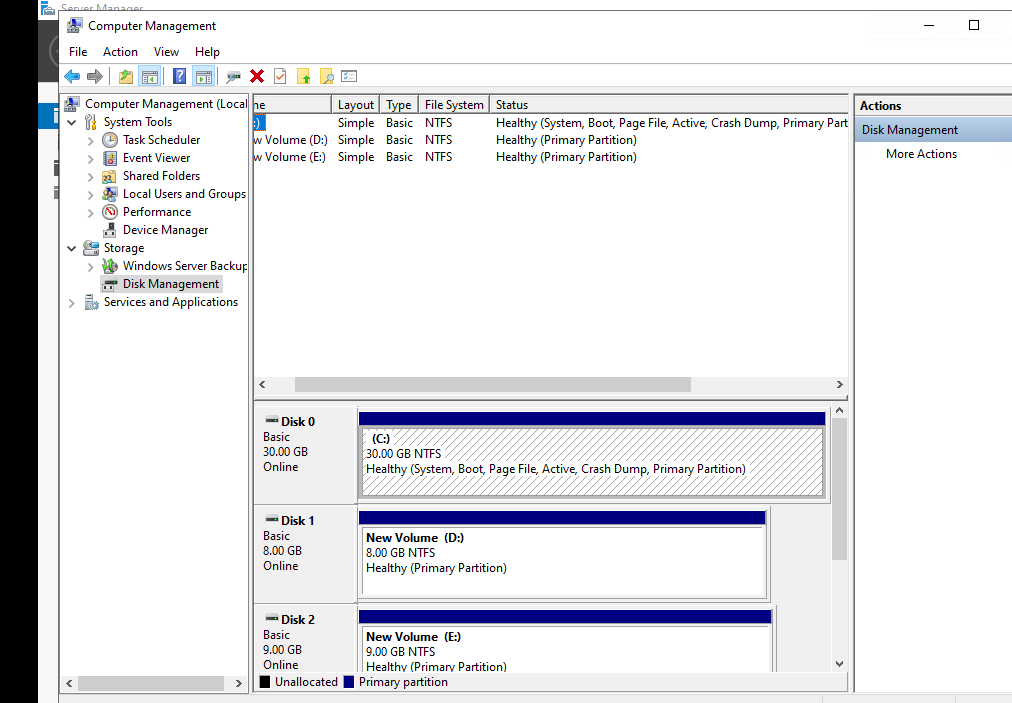Click the Shared Folders icon
1012x703 pixels.
click(x=110, y=176)
